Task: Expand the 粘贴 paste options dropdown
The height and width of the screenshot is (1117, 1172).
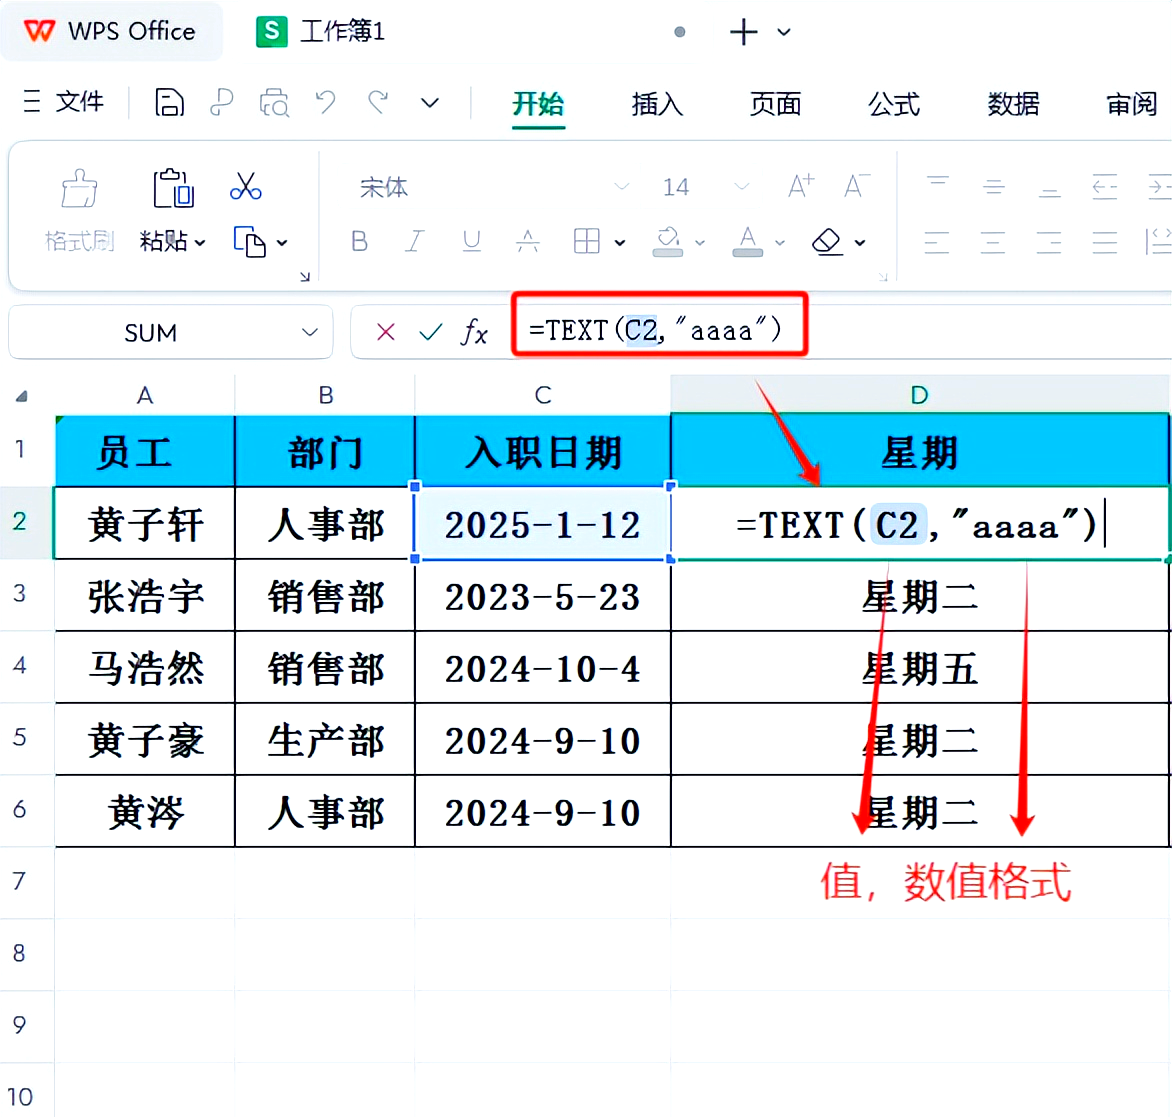Action: 200,242
